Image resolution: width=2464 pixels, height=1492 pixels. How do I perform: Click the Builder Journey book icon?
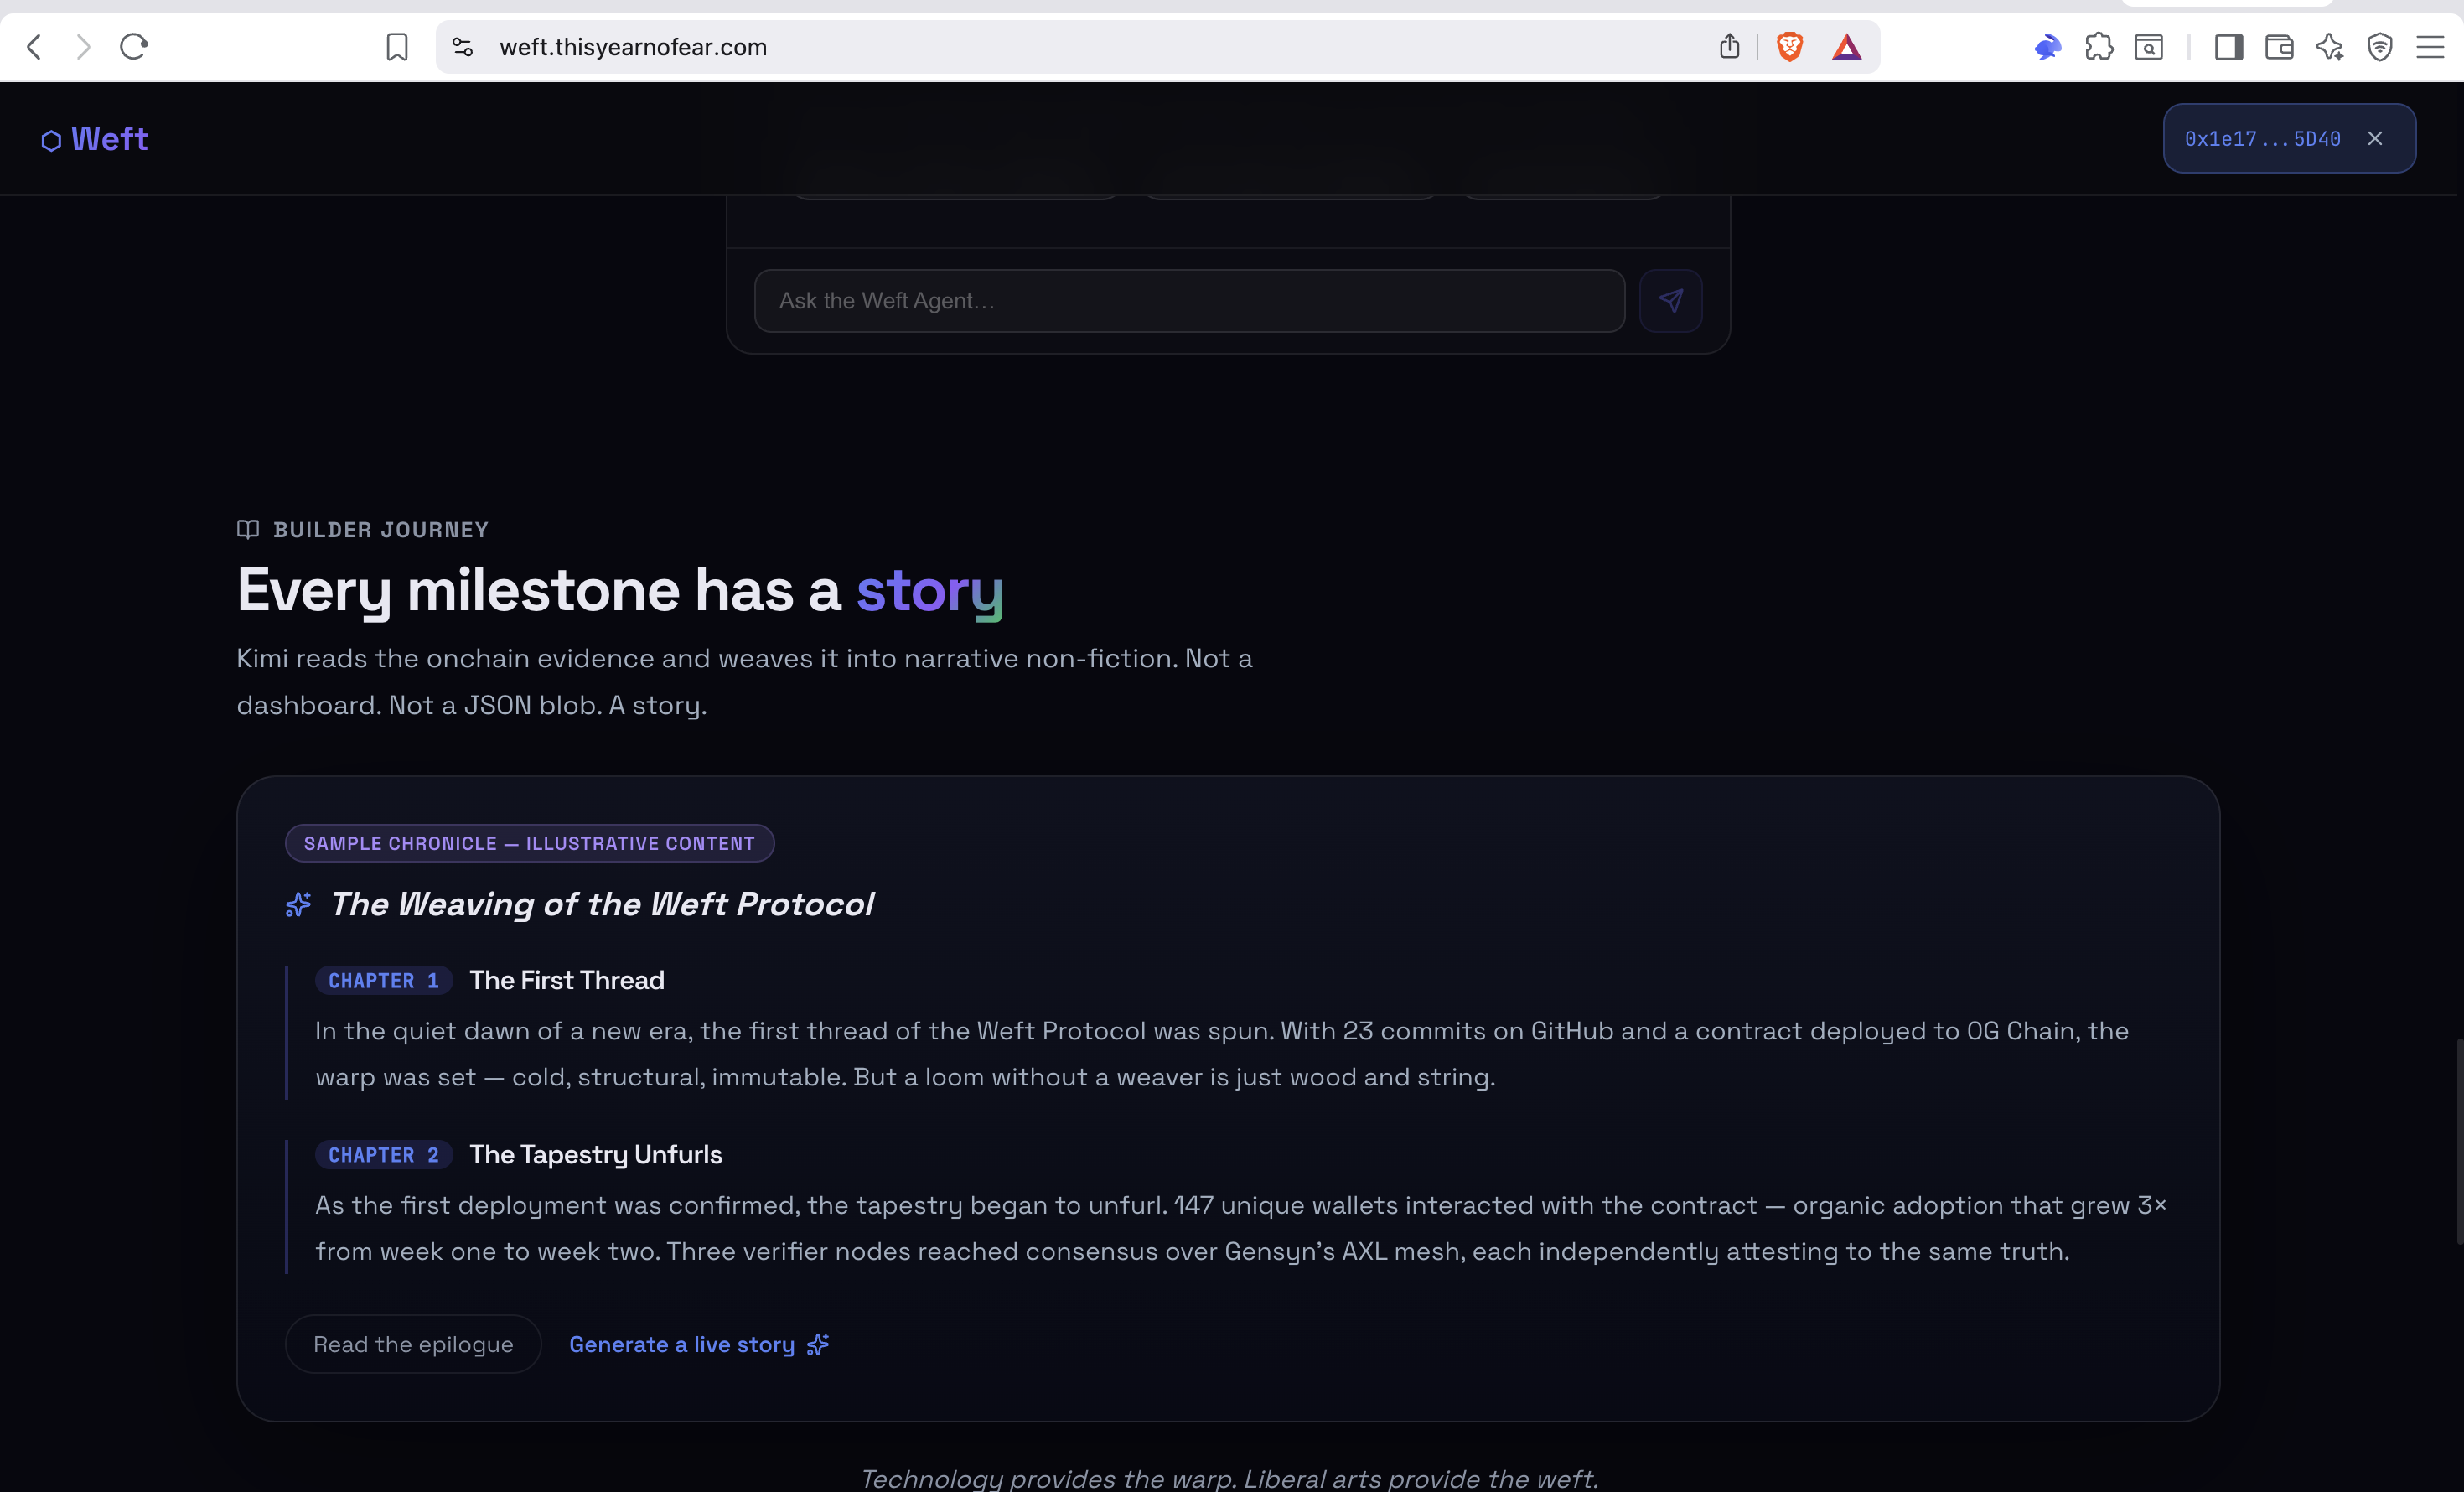click(x=248, y=529)
